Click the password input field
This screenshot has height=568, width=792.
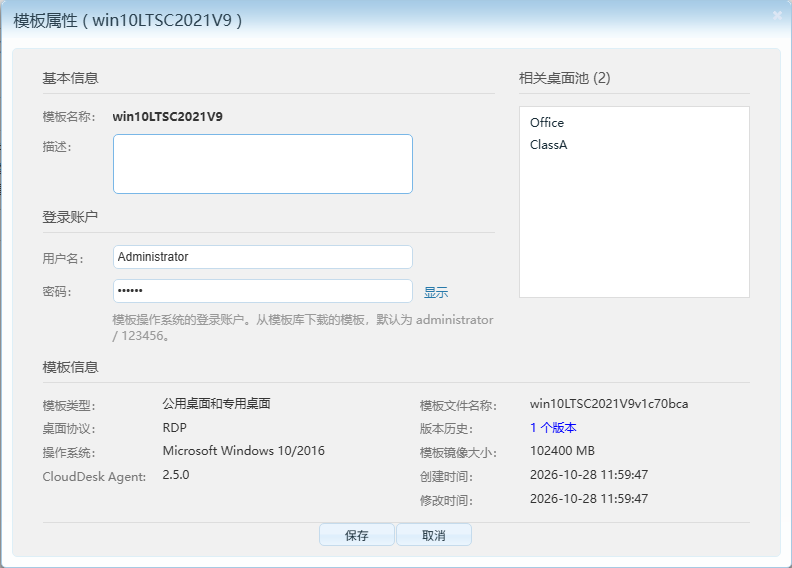coord(263,291)
